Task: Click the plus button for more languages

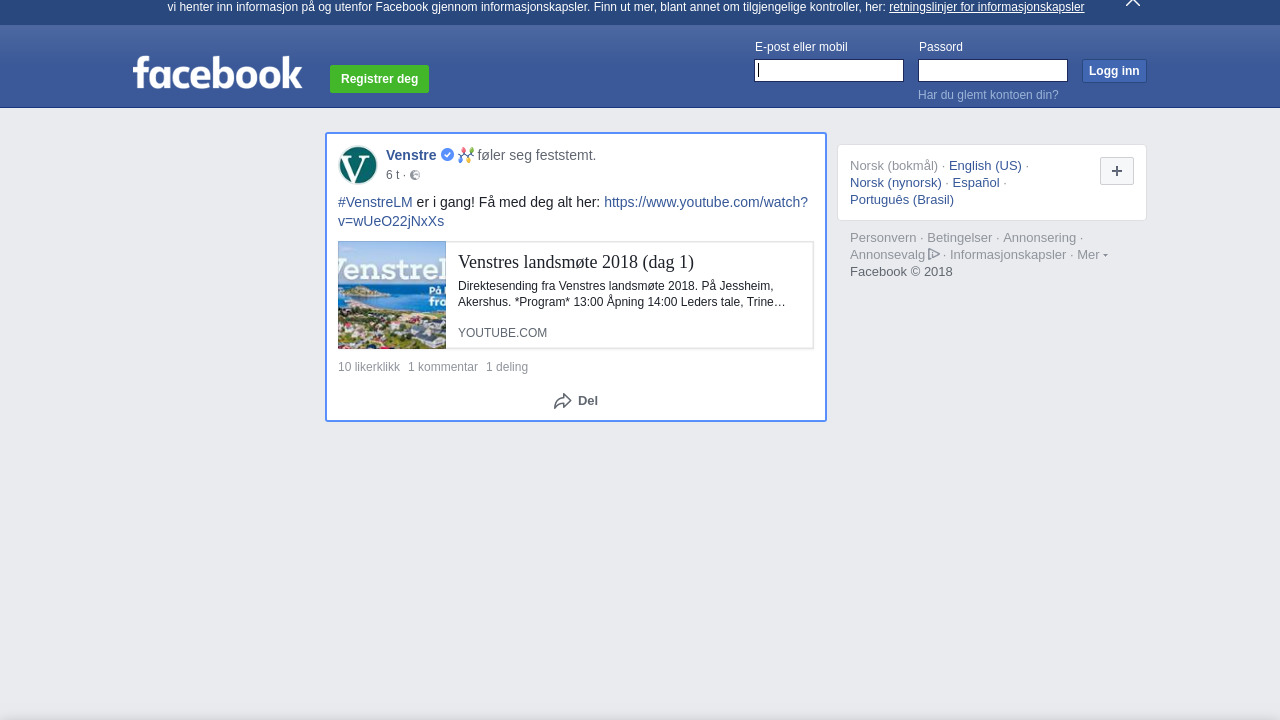Action: [1117, 171]
